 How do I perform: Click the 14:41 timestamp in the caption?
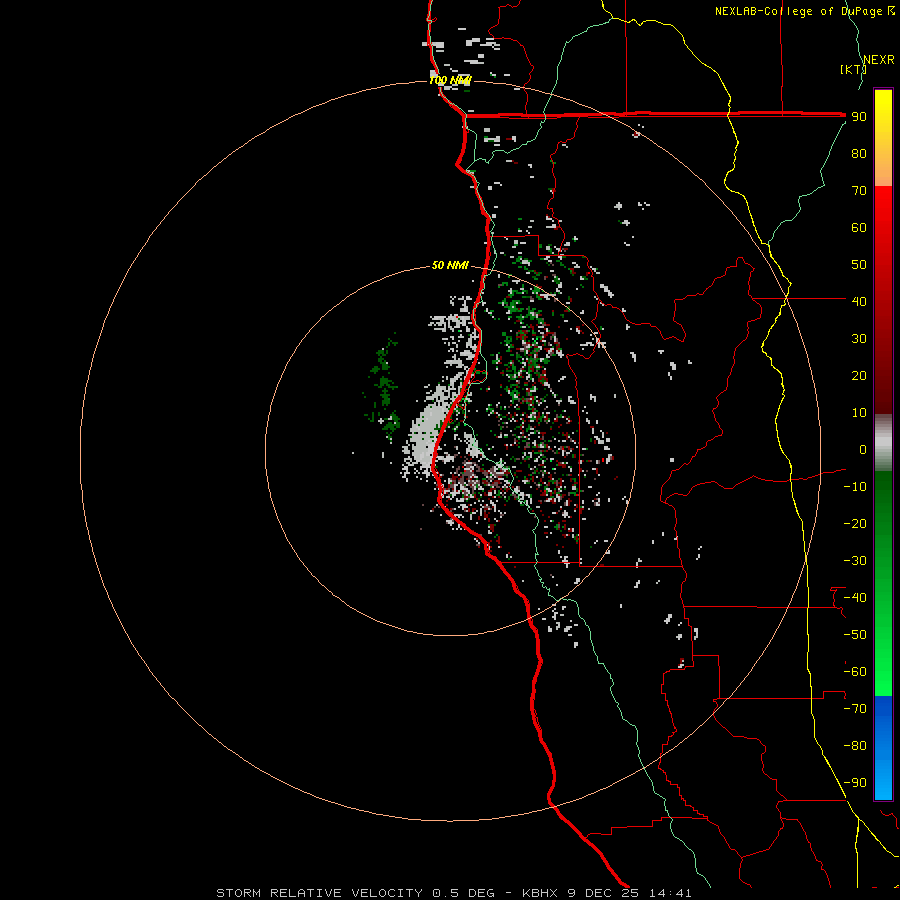(670, 893)
